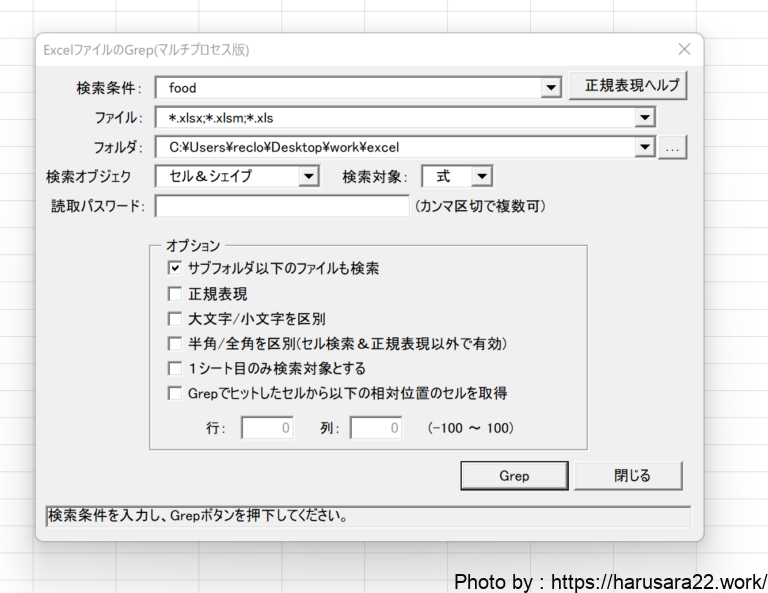Screen dimensions: 768x593
Task: Open the 検索オブジェクト セル＆シェイプ dropdown
Action: coord(308,177)
